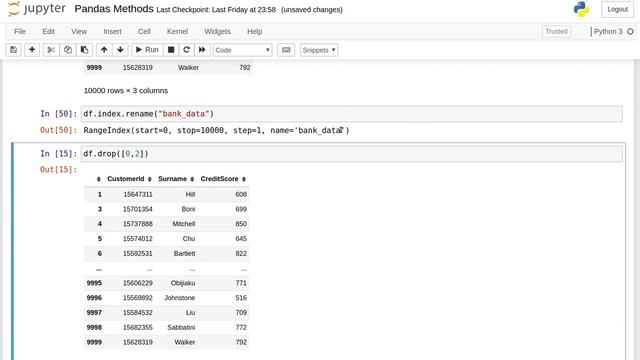Move selected cell up arrow
The image size is (640, 360).
coord(104,50)
